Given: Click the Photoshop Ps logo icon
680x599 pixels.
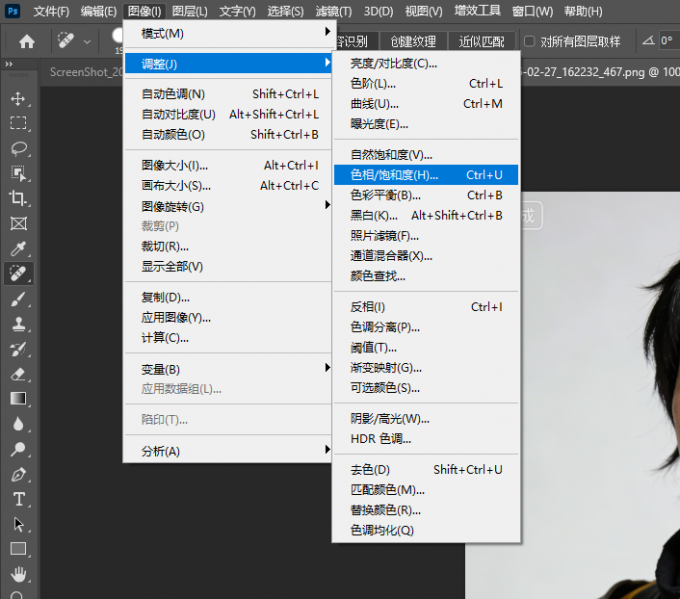Looking at the screenshot, I should point(13,11).
